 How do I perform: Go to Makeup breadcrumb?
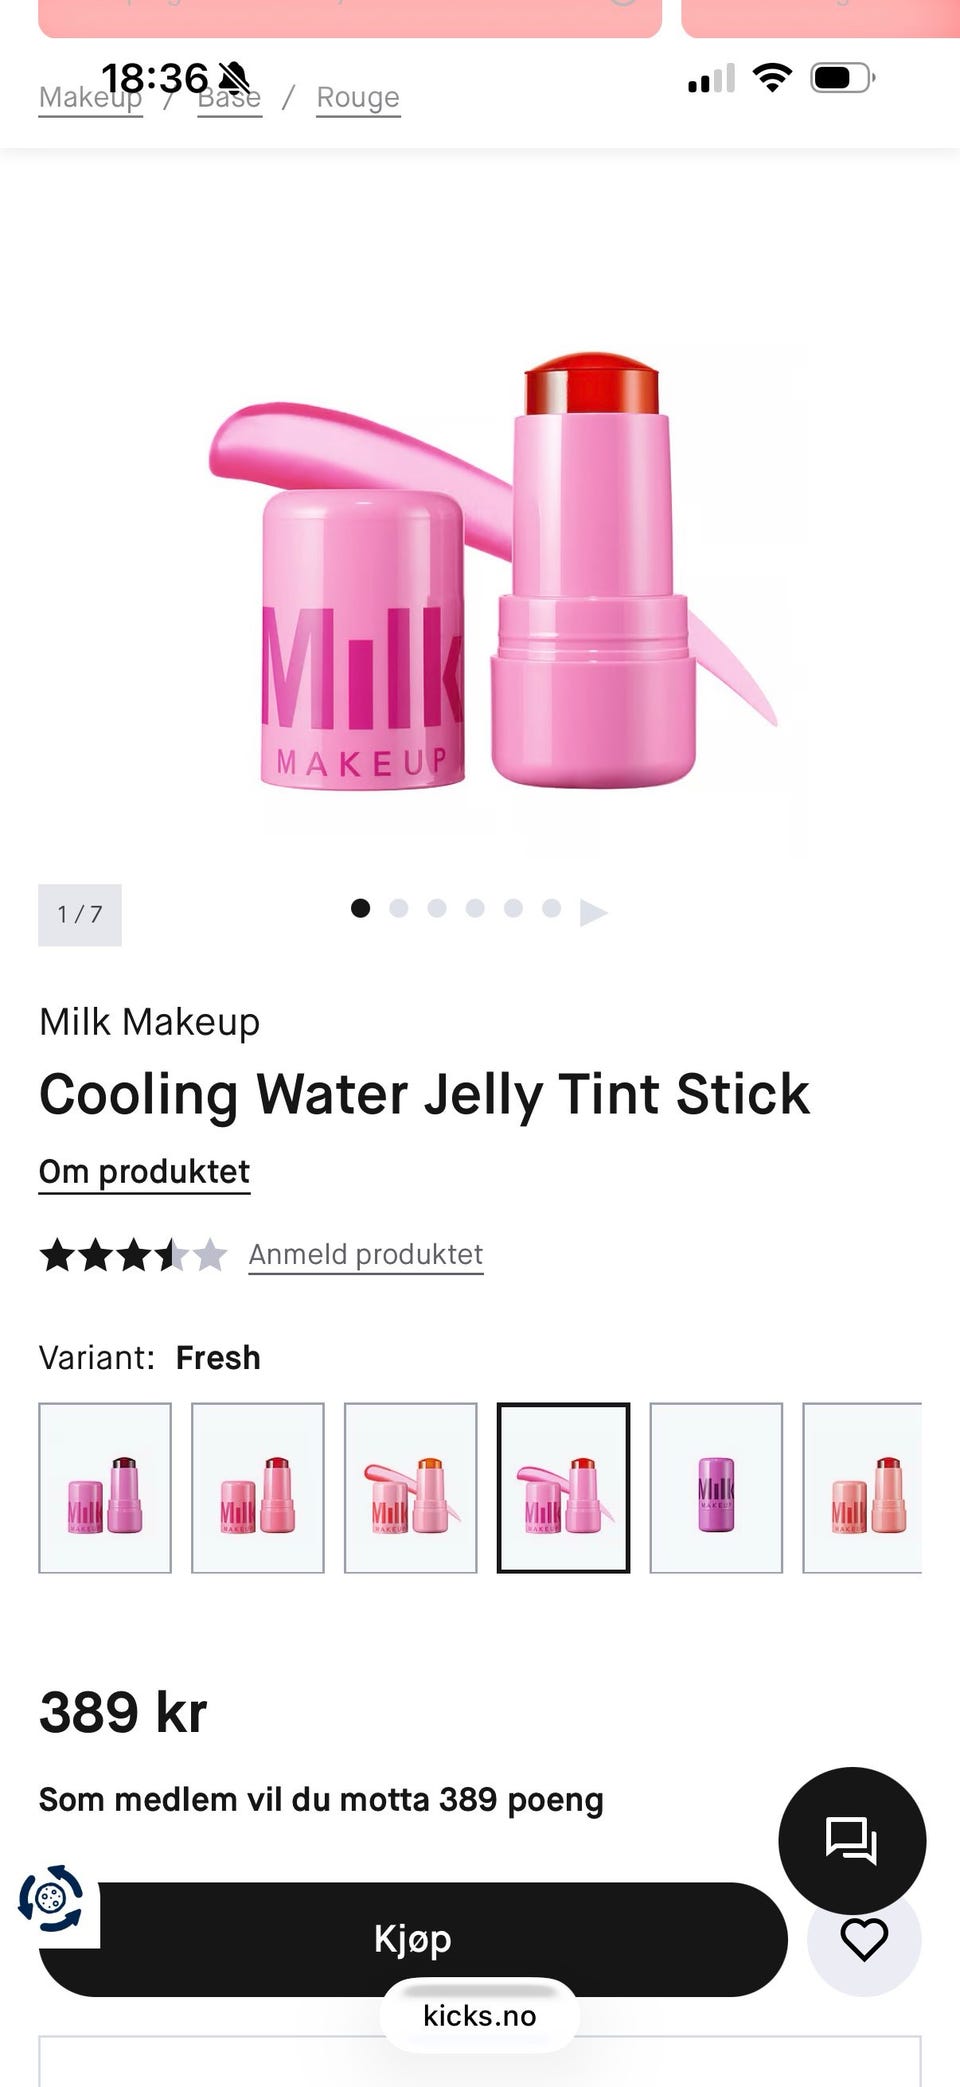pyautogui.click(x=90, y=97)
